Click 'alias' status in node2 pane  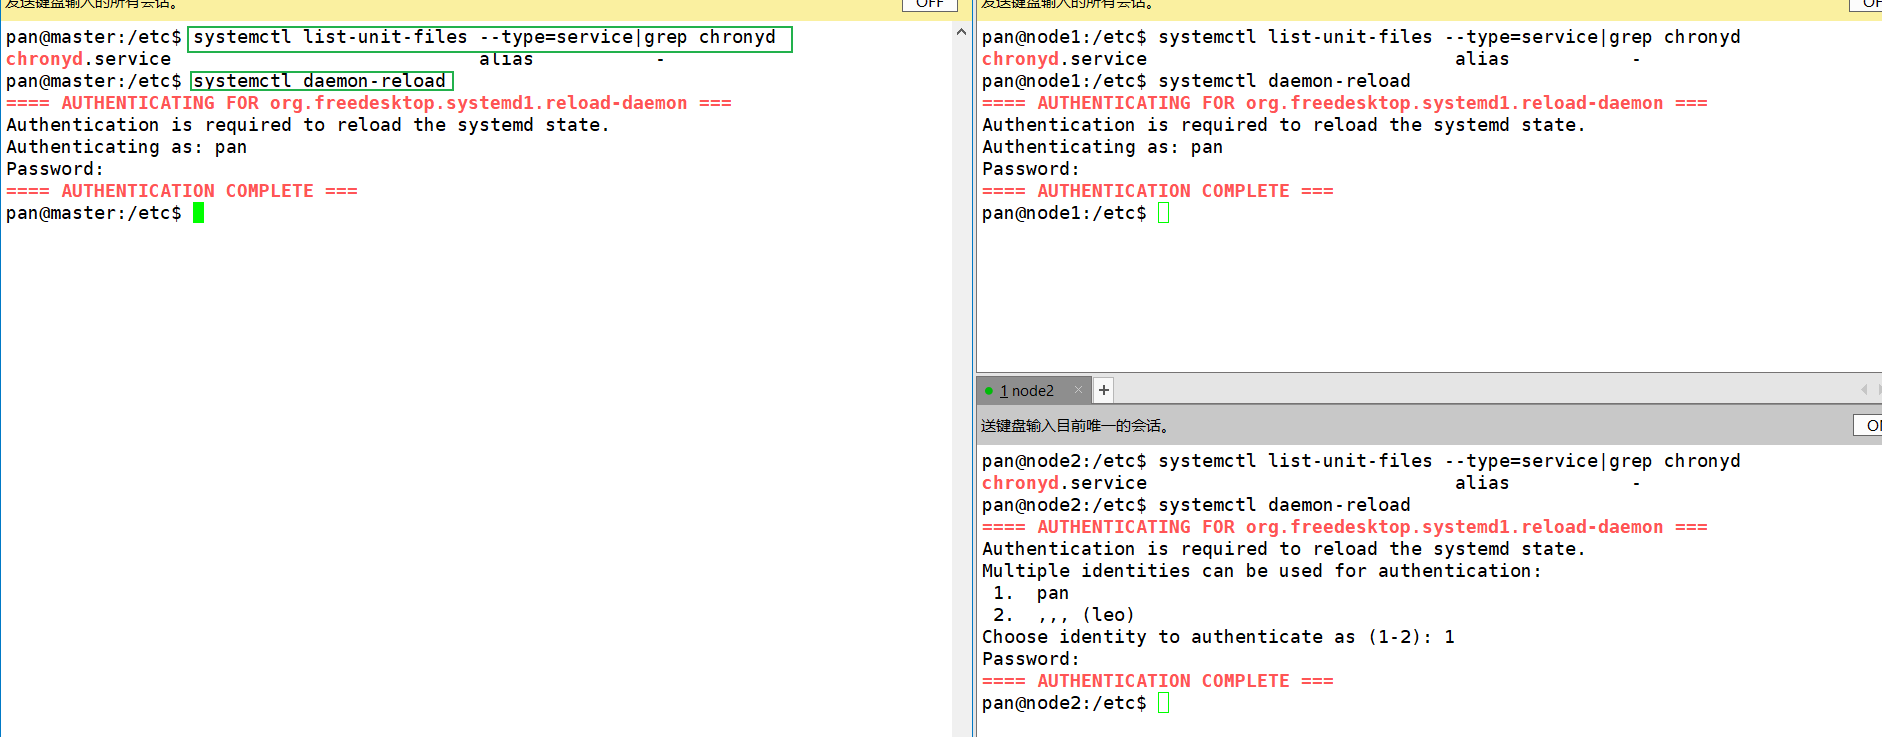[x=1482, y=483]
